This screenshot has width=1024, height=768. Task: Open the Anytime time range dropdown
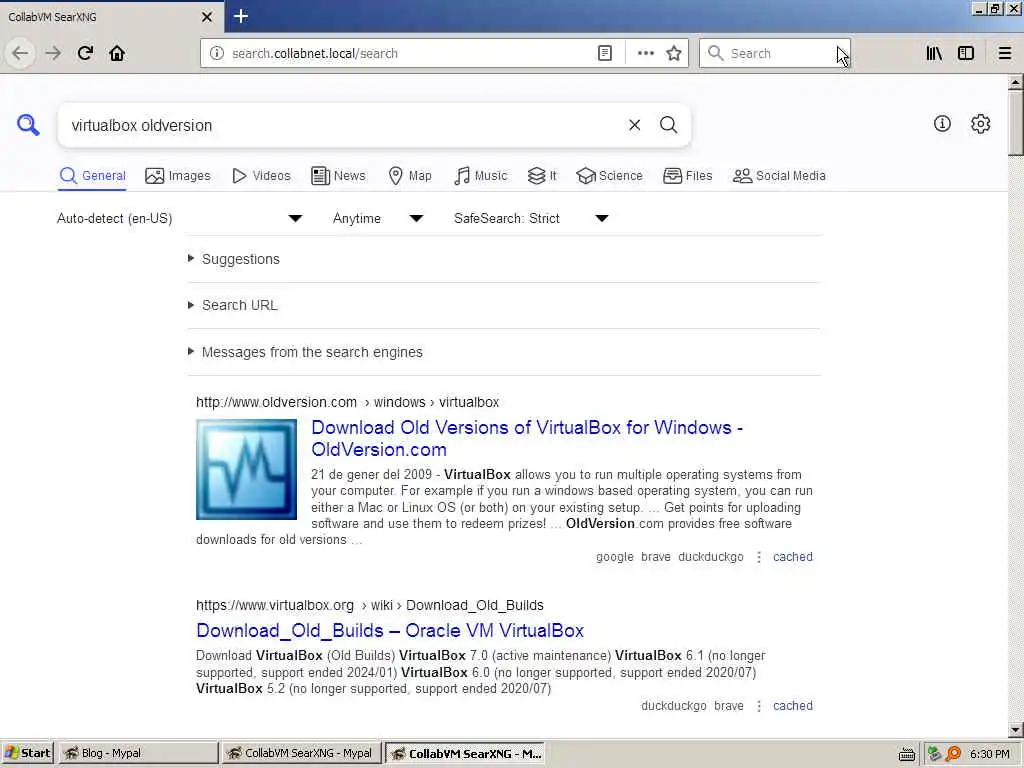point(377,218)
